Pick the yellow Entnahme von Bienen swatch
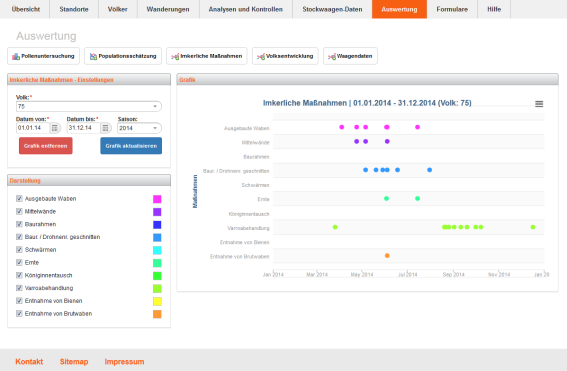567x371 pixels. pos(157,301)
